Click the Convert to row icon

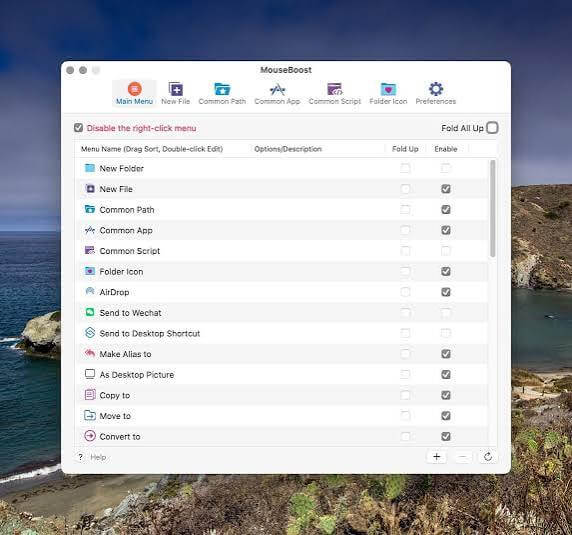[x=90, y=436]
